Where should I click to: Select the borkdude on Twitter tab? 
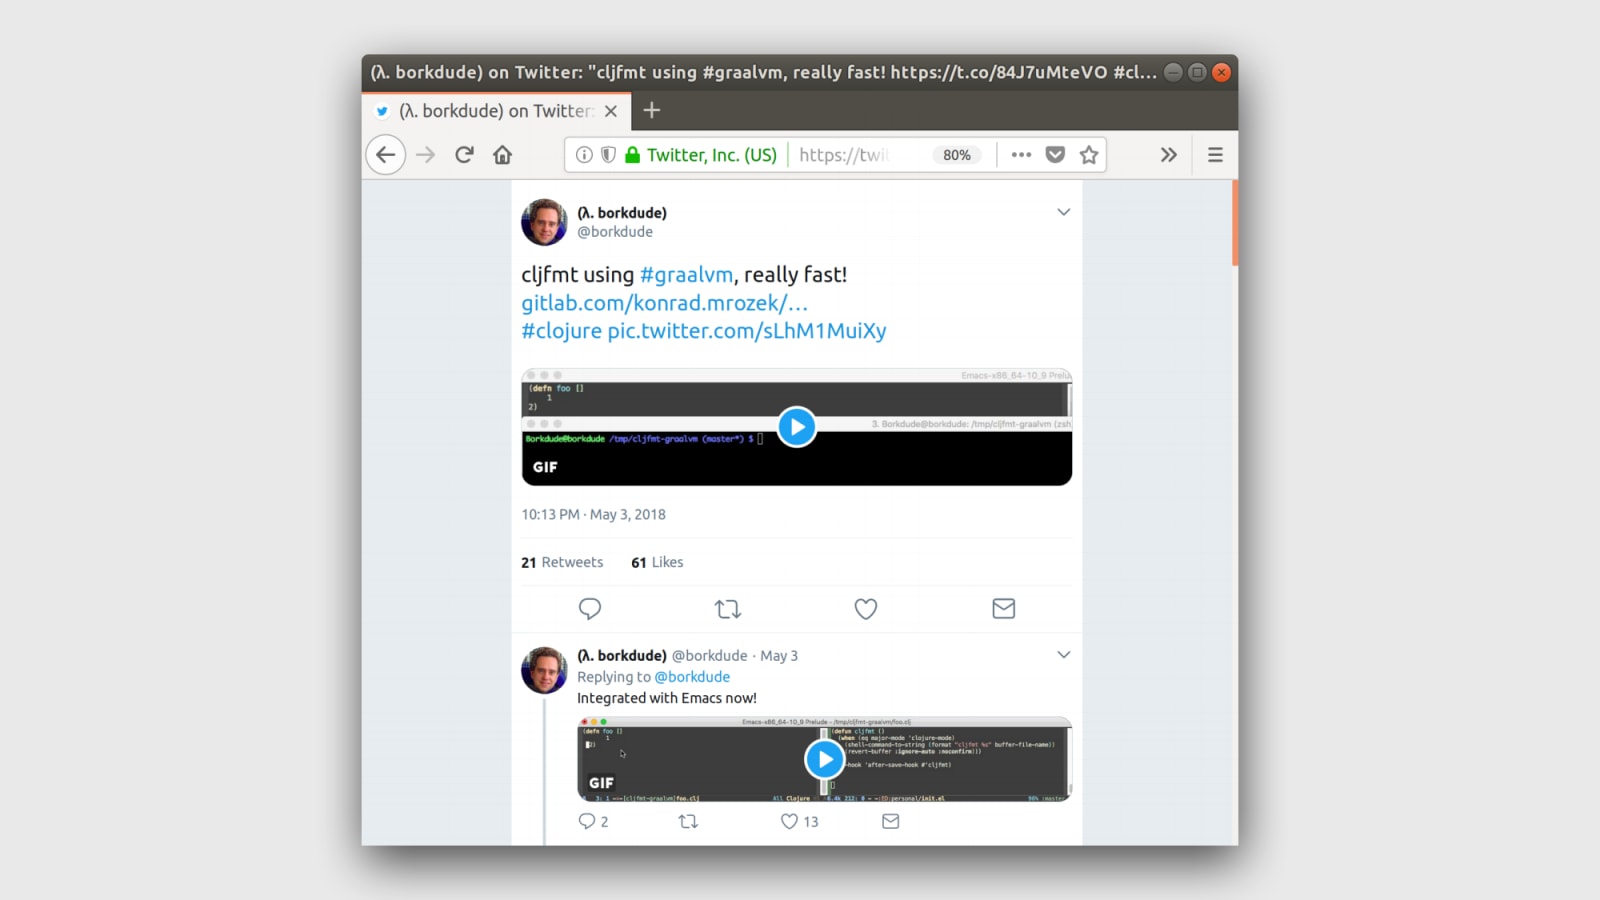496,111
